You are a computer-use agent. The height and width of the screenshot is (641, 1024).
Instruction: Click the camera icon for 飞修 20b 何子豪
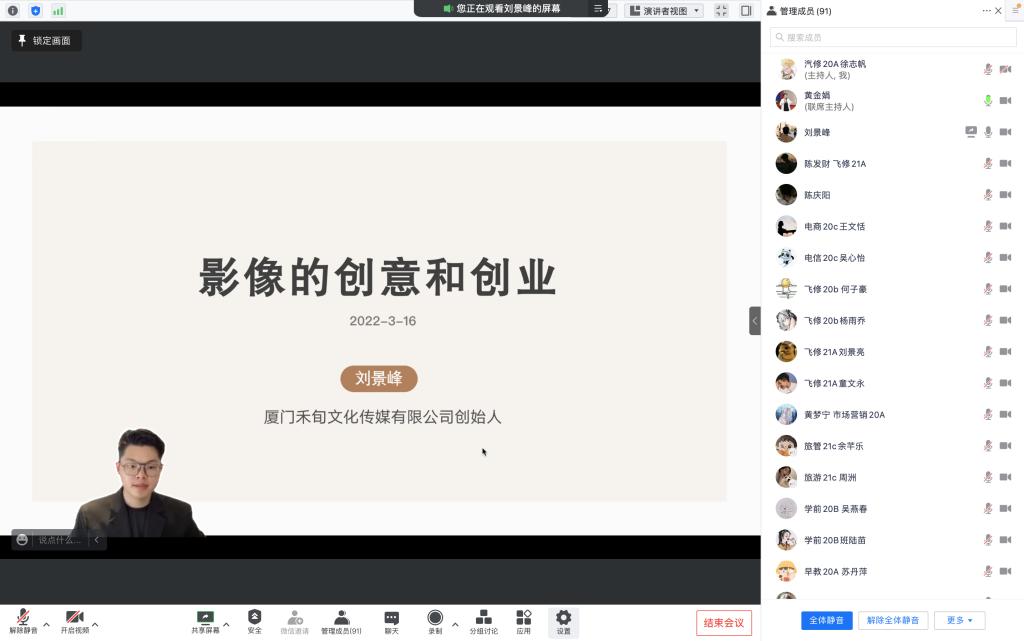pos(1005,289)
